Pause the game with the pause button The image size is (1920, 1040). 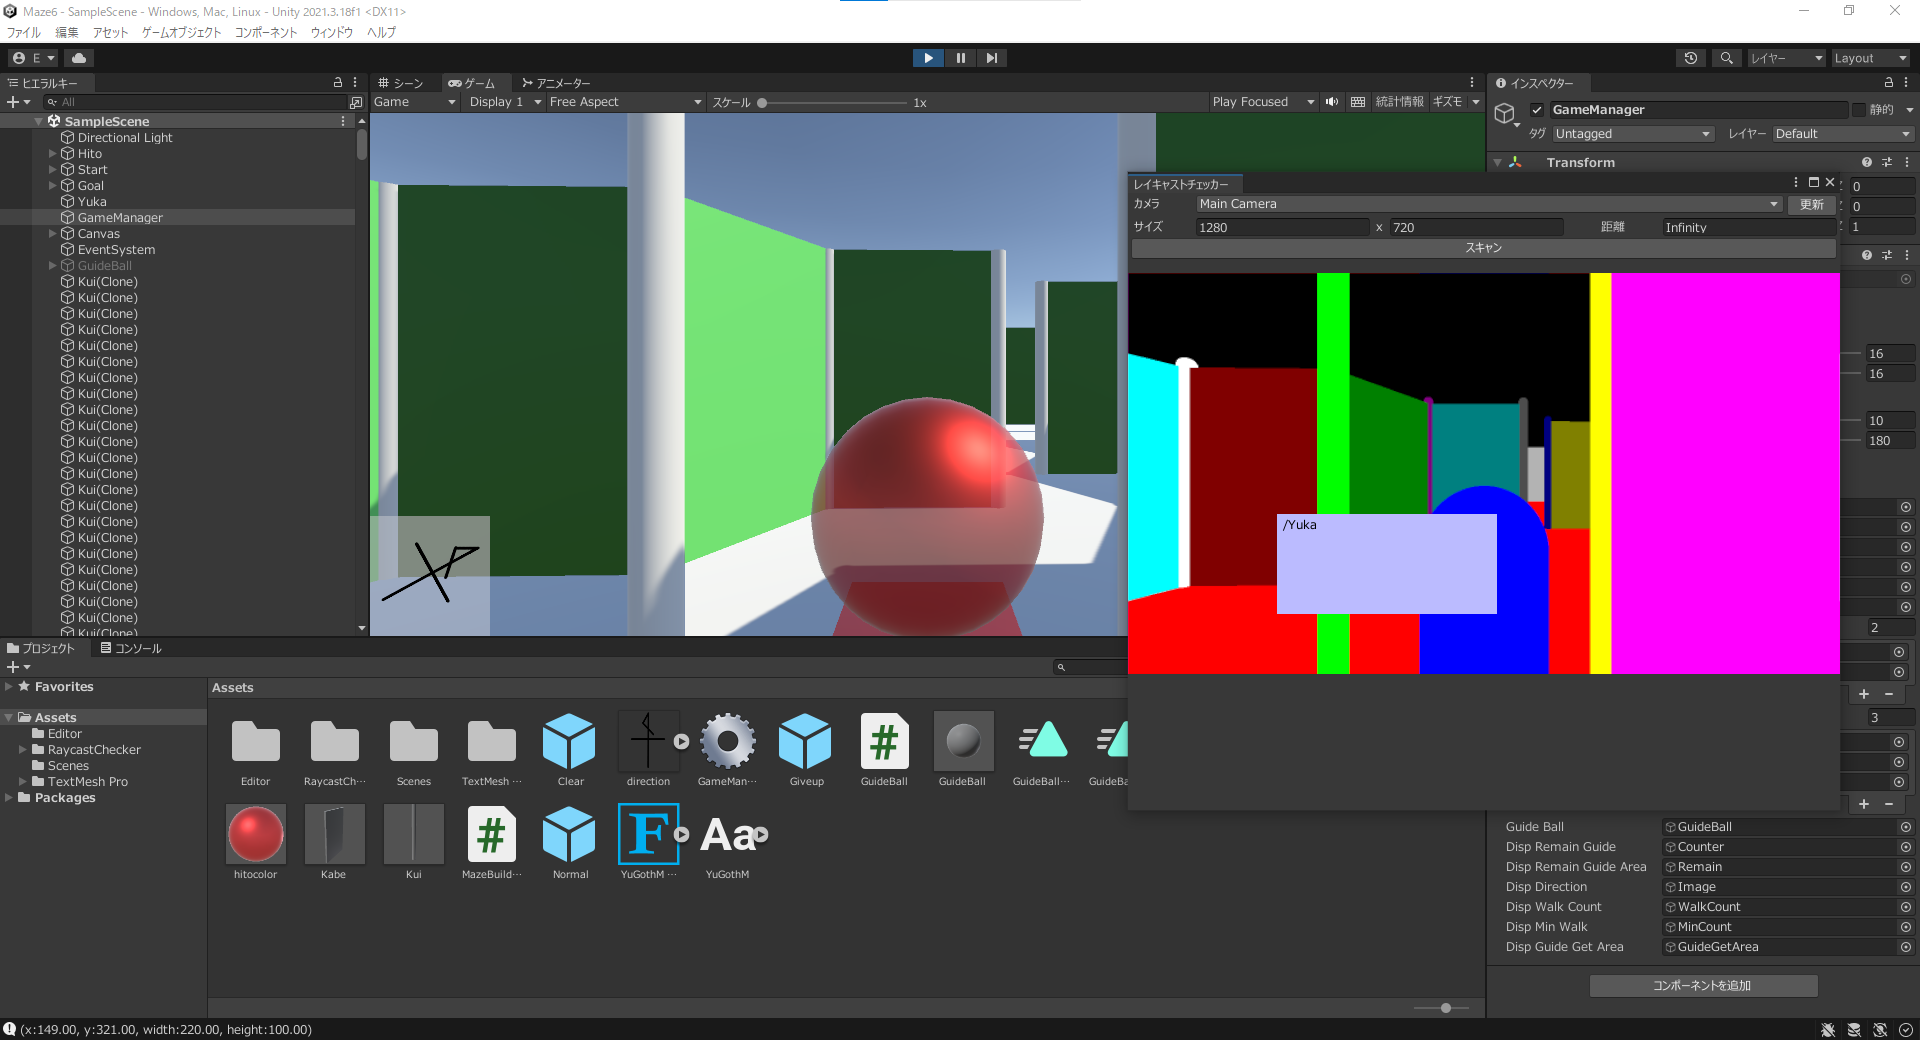pyautogui.click(x=960, y=58)
